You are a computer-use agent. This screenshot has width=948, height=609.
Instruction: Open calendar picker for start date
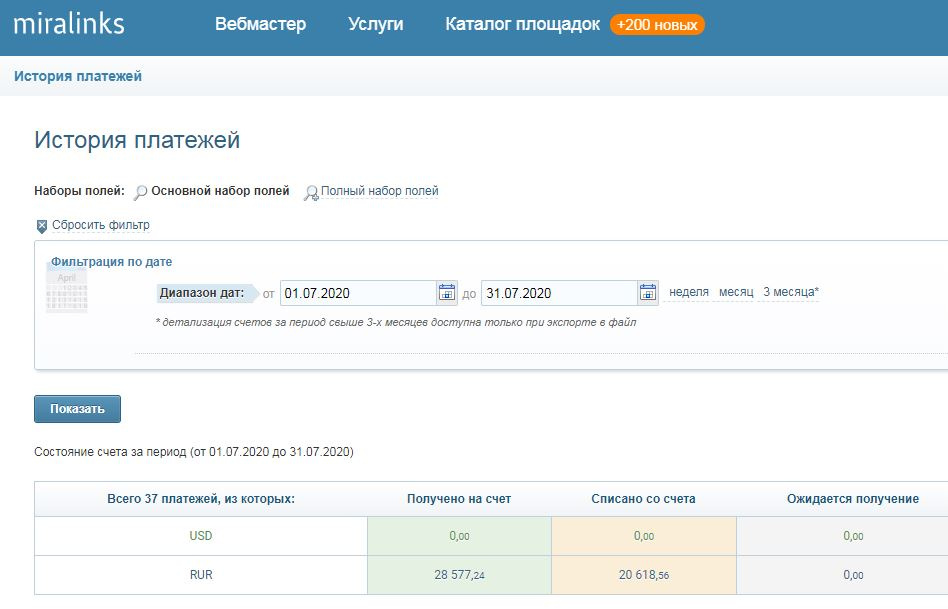(447, 293)
